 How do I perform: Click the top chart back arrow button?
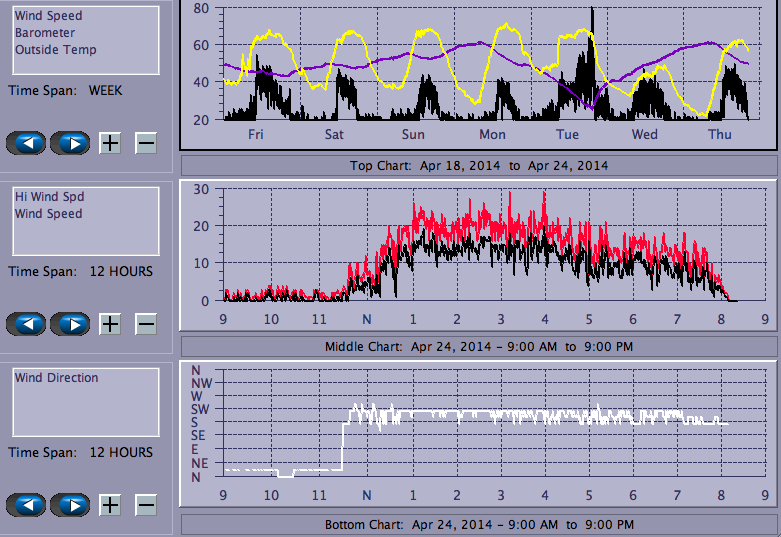26,143
